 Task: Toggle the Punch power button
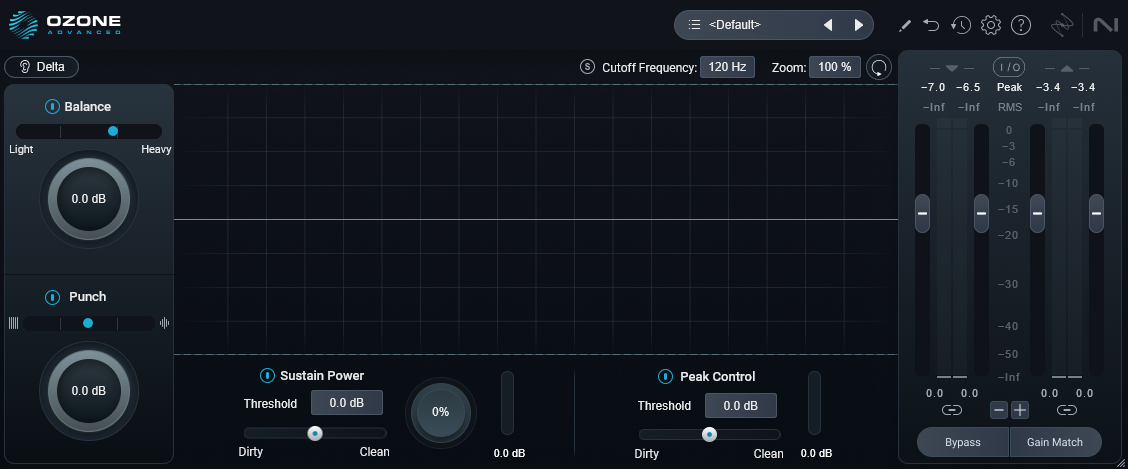pos(52,297)
